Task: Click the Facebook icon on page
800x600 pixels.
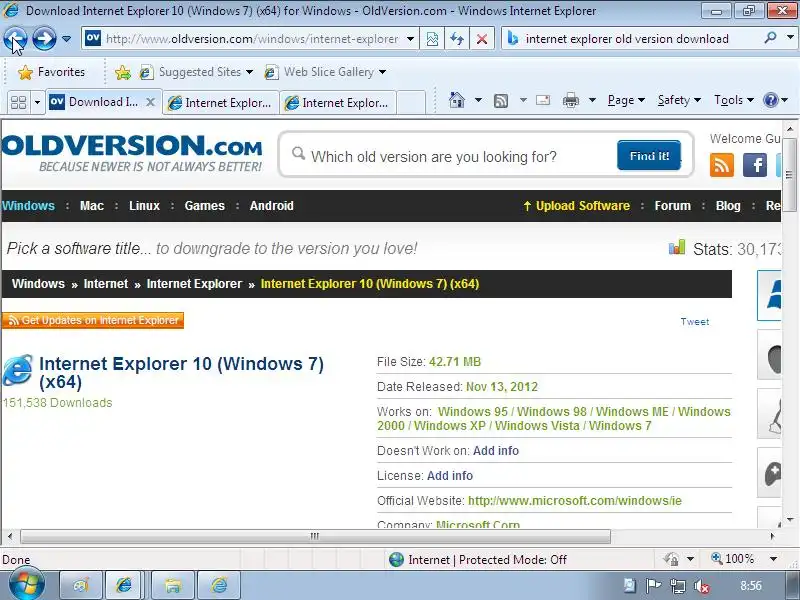Action: pyautogui.click(x=755, y=165)
